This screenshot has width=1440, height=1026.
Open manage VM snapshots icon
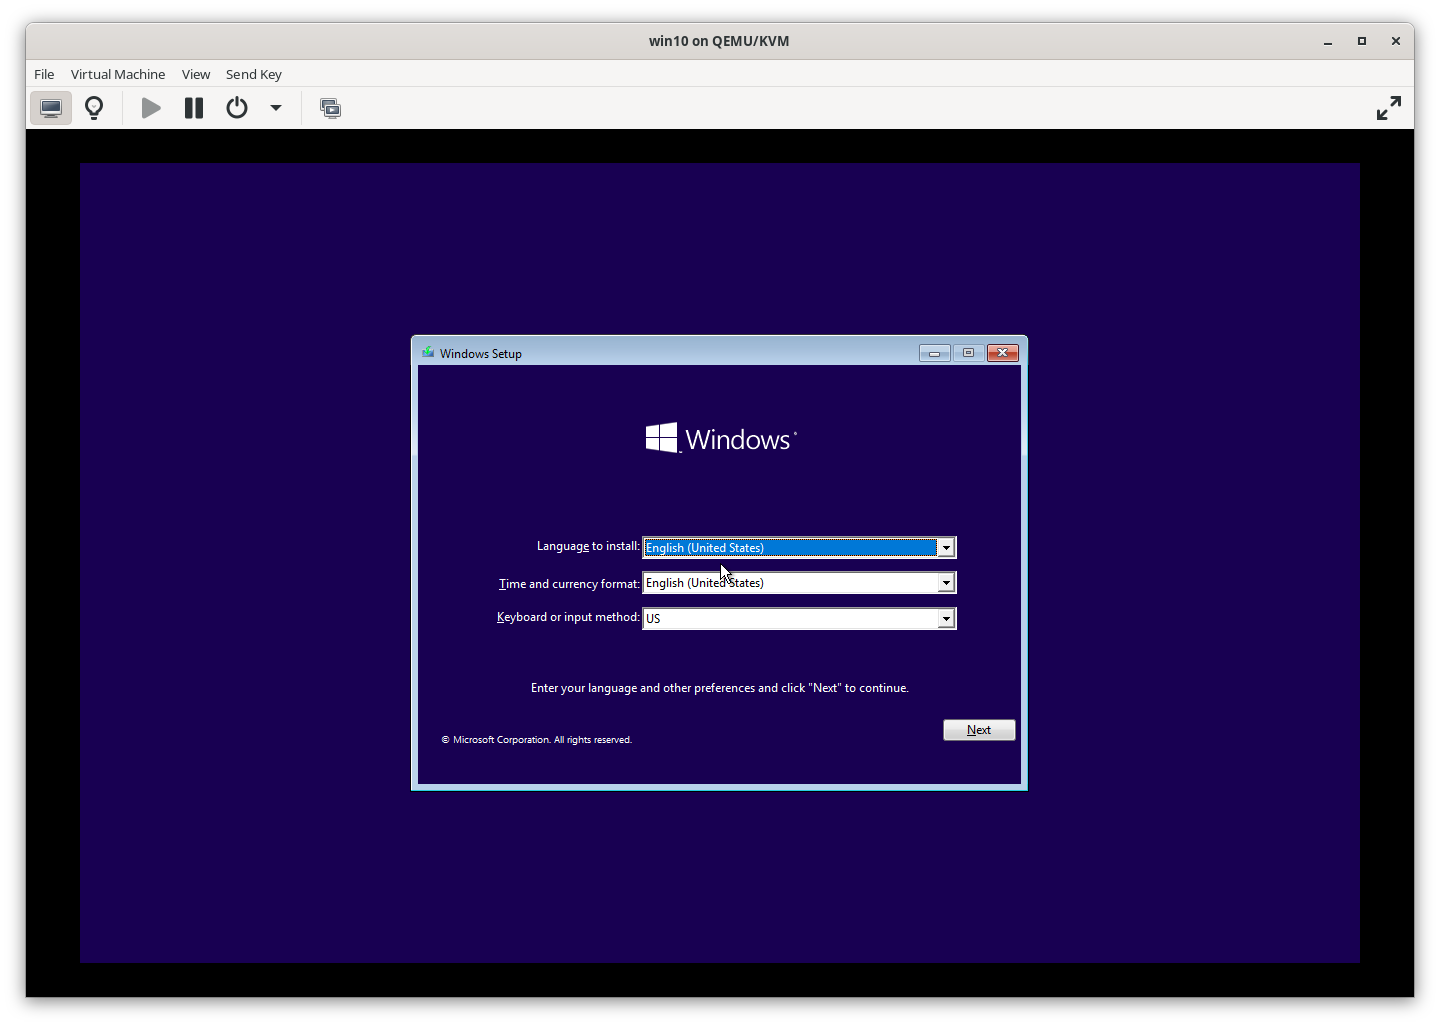point(330,108)
